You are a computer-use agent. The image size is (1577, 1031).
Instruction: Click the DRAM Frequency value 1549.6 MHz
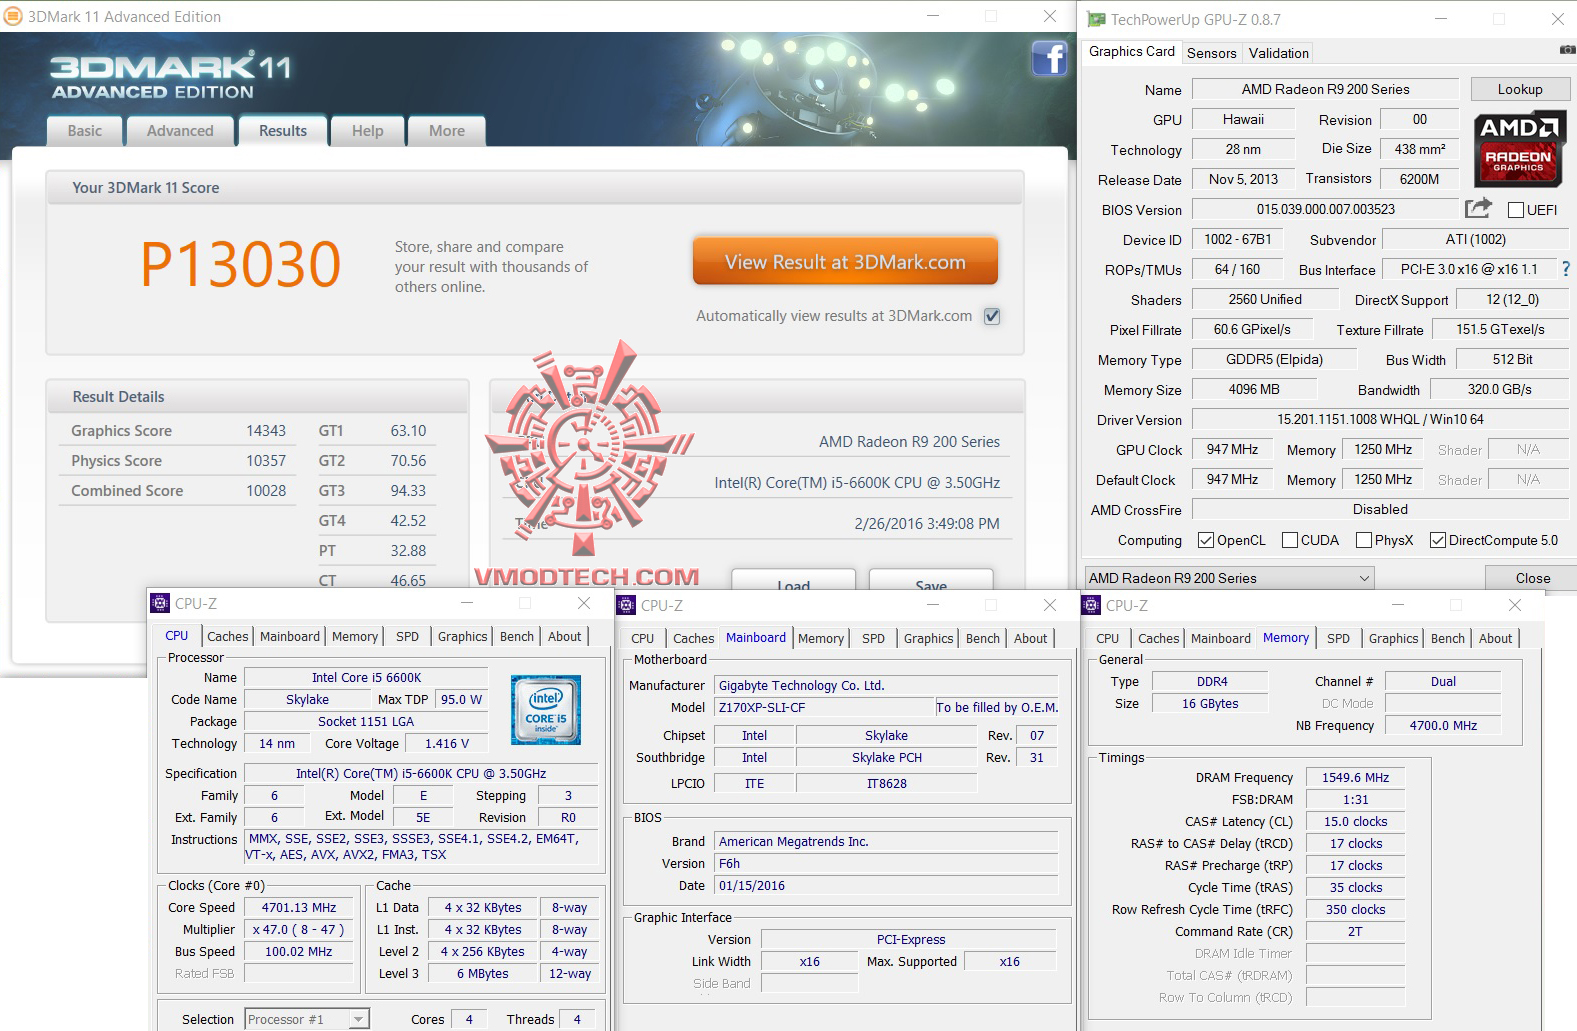[1355, 777]
